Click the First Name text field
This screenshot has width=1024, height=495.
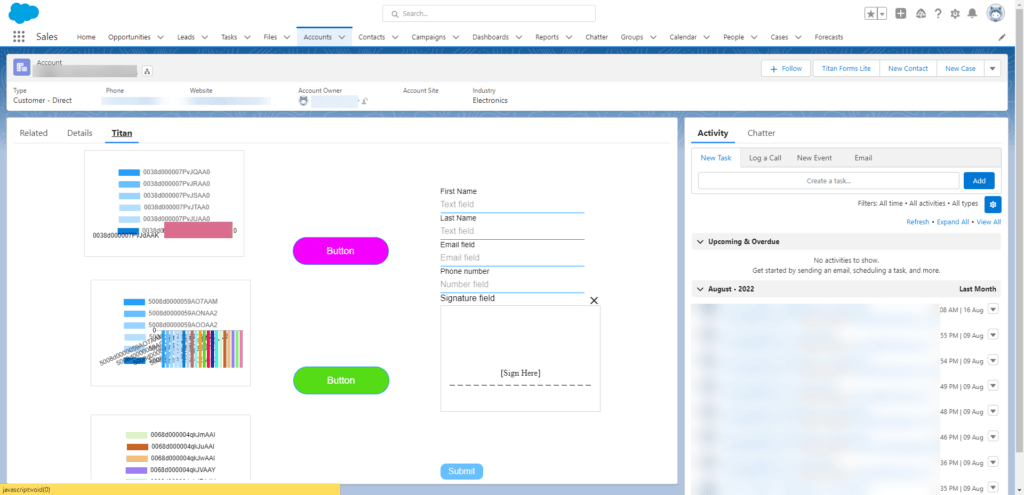point(512,204)
